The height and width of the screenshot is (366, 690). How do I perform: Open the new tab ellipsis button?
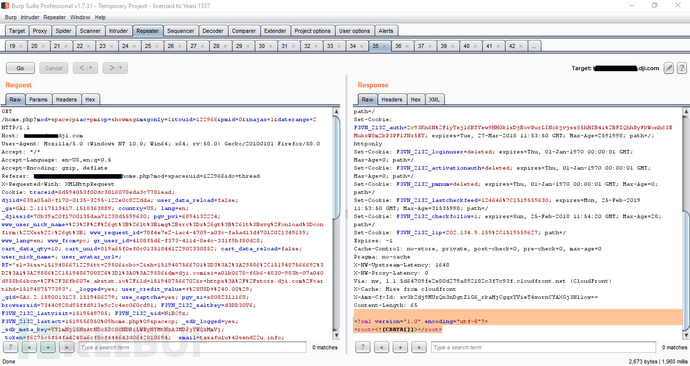pyautogui.click(x=534, y=46)
